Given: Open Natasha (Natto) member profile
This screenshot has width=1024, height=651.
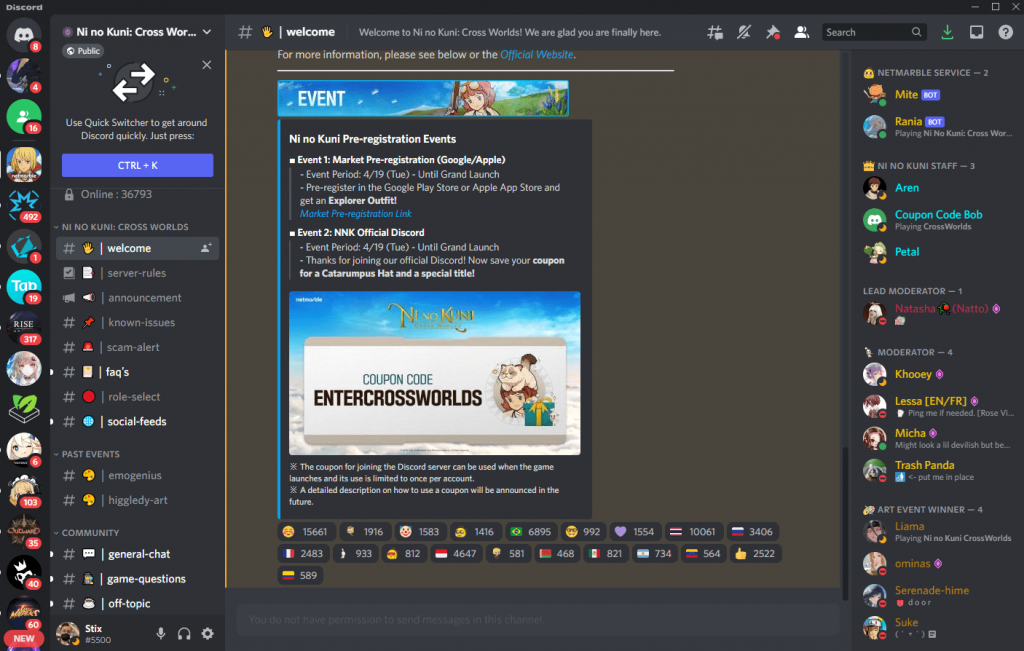Looking at the screenshot, I should coord(937,313).
